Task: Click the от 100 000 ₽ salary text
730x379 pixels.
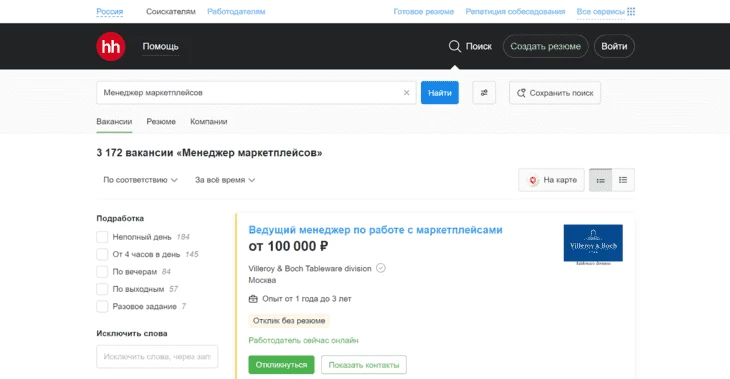Action: pos(288,246)
